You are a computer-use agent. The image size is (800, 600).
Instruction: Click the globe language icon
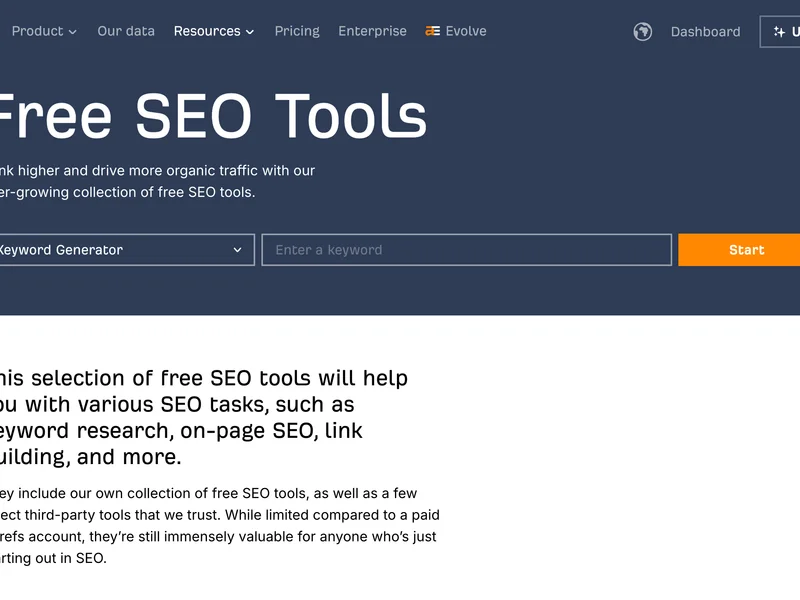642,32
